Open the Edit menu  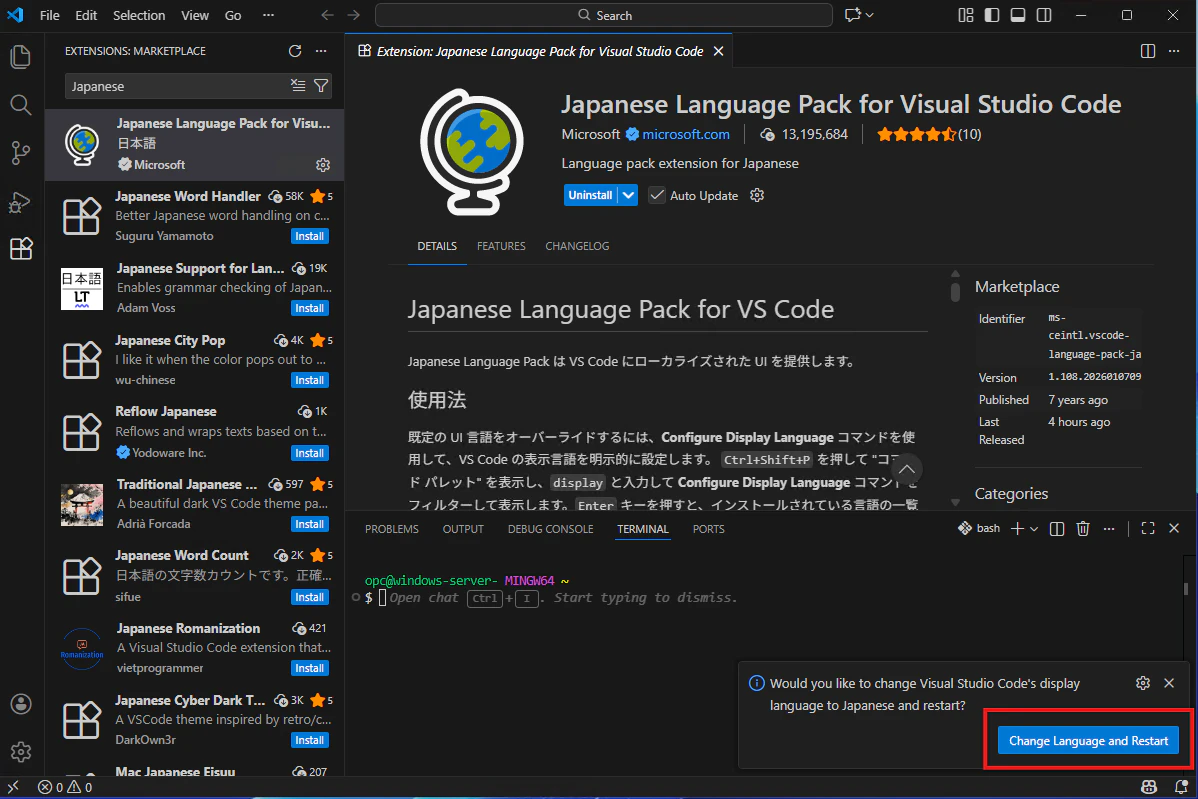pyautogui.click(x=86, y=15)
